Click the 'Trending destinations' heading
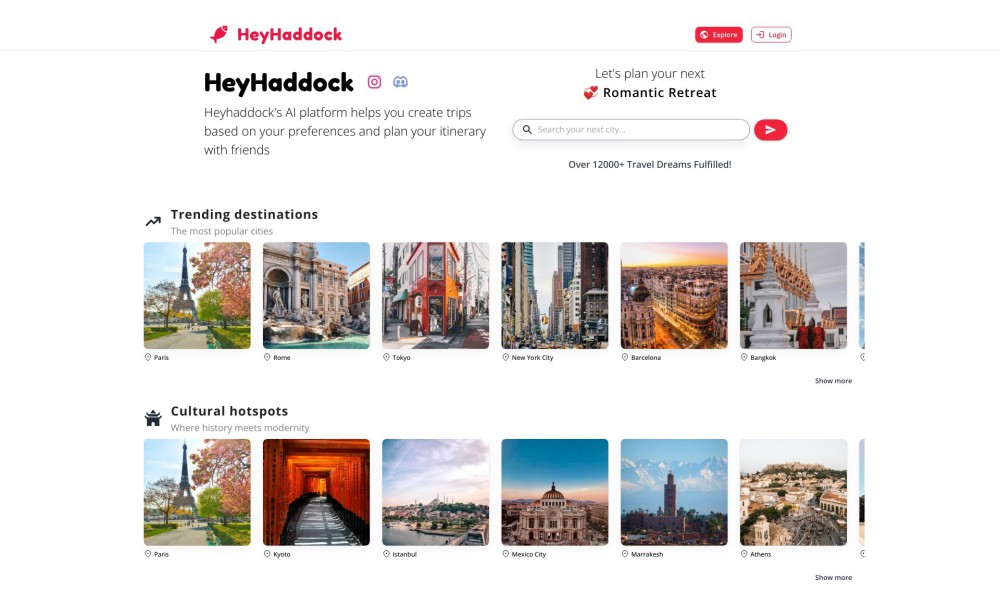The width and height of the screenshot is (1000, 600). 244,214
